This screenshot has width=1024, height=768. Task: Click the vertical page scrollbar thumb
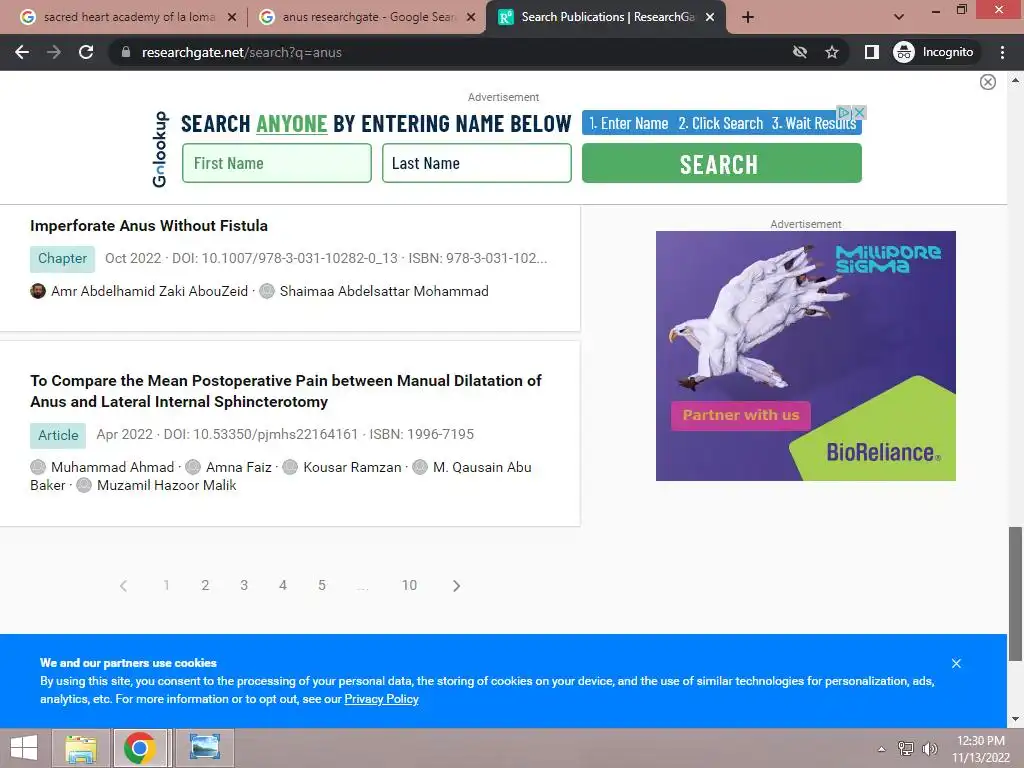pyautogui.click(x=1015, y=594)
